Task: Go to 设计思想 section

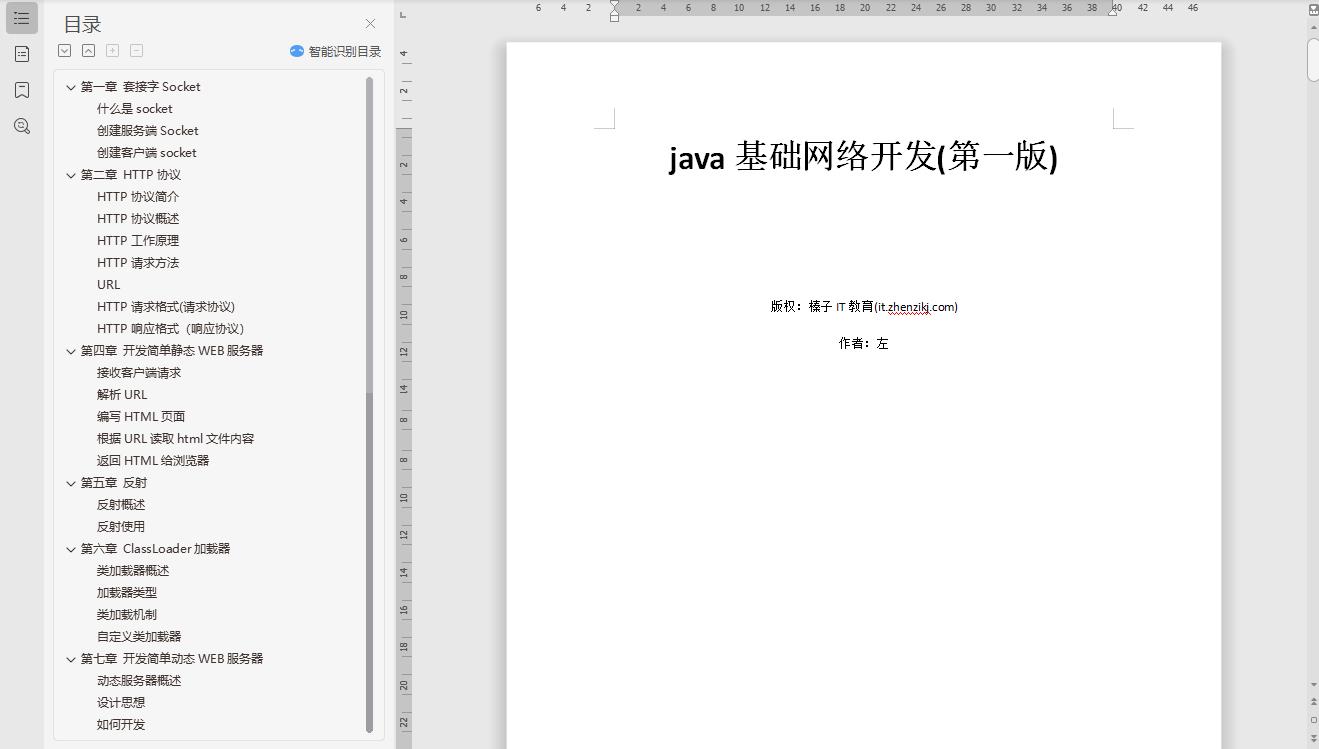Action: (x=121, y=703)
